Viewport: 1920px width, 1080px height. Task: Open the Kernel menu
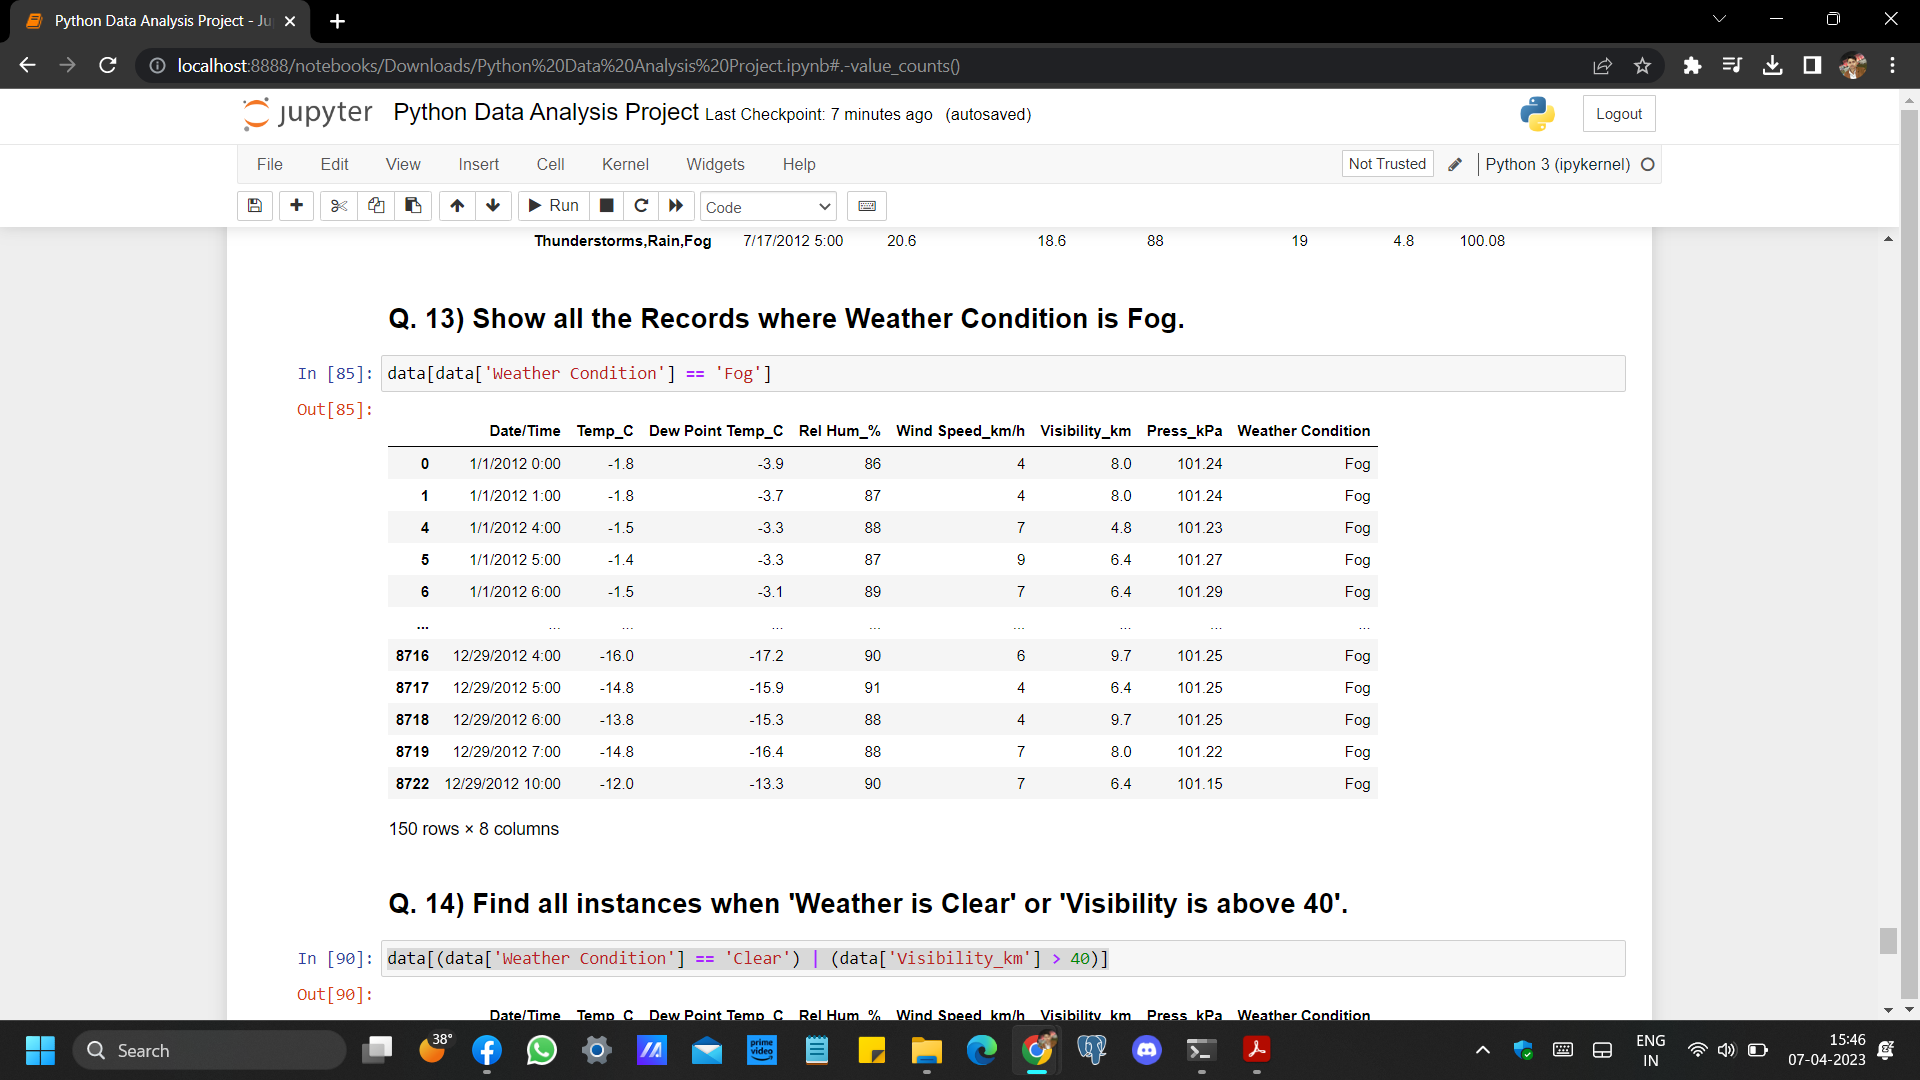pos(625,165)
